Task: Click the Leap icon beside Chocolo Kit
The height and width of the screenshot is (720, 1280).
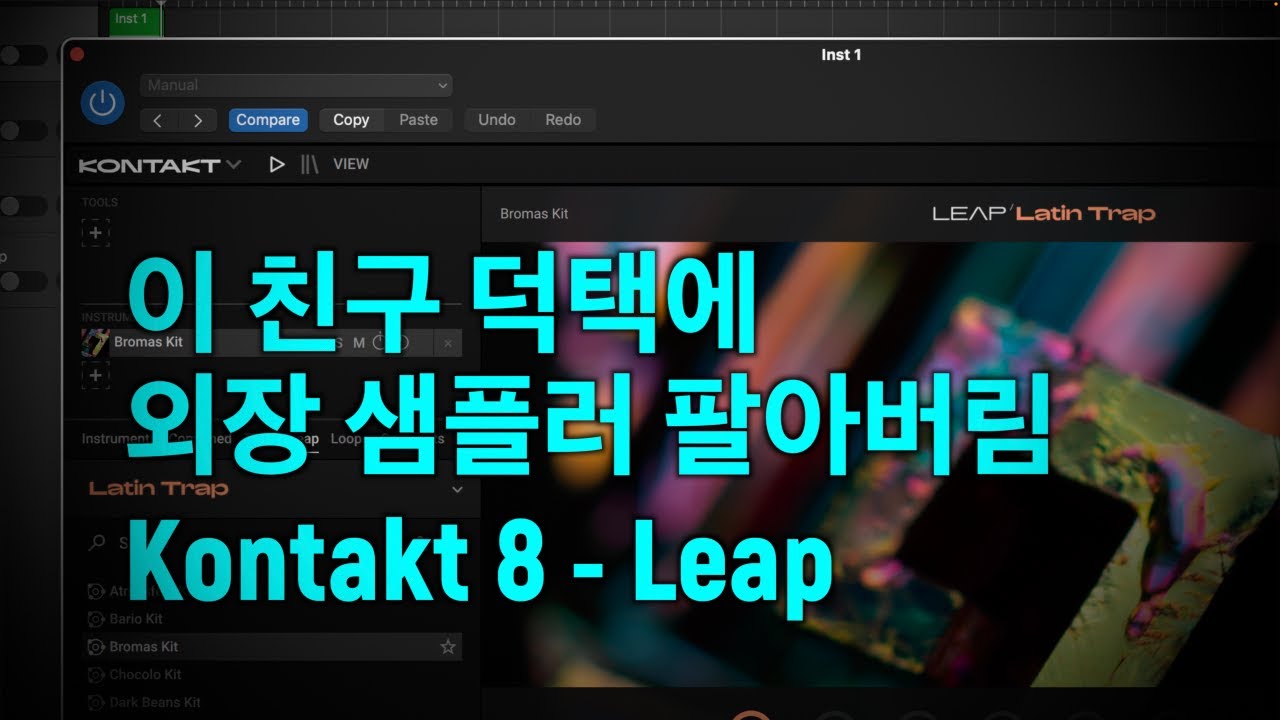Action: 96,675
